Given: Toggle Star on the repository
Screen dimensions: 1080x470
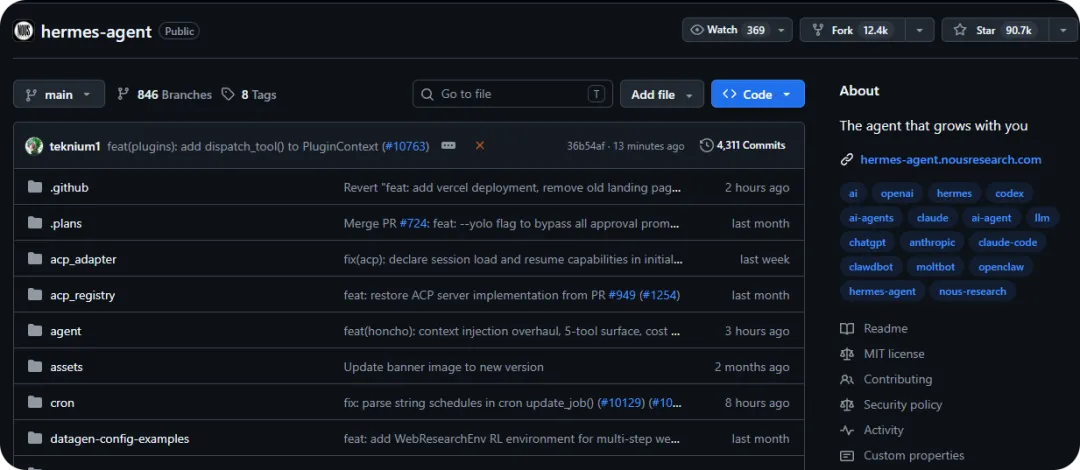Looking at the screenshot, I should [x=994, y=30].
